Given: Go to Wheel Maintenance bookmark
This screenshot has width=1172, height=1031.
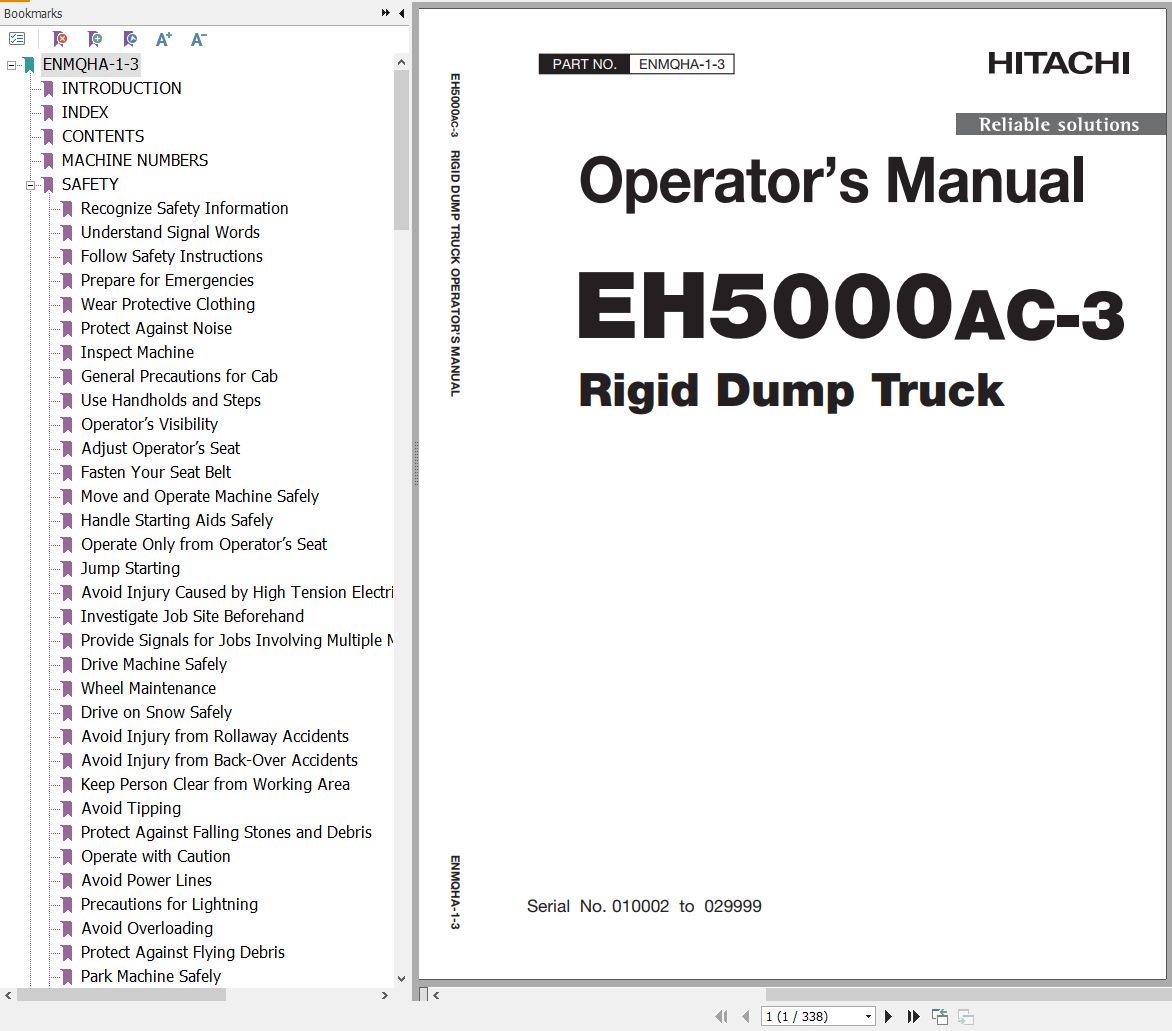Looking at the screenshot, I should click(x=148, y=688).
